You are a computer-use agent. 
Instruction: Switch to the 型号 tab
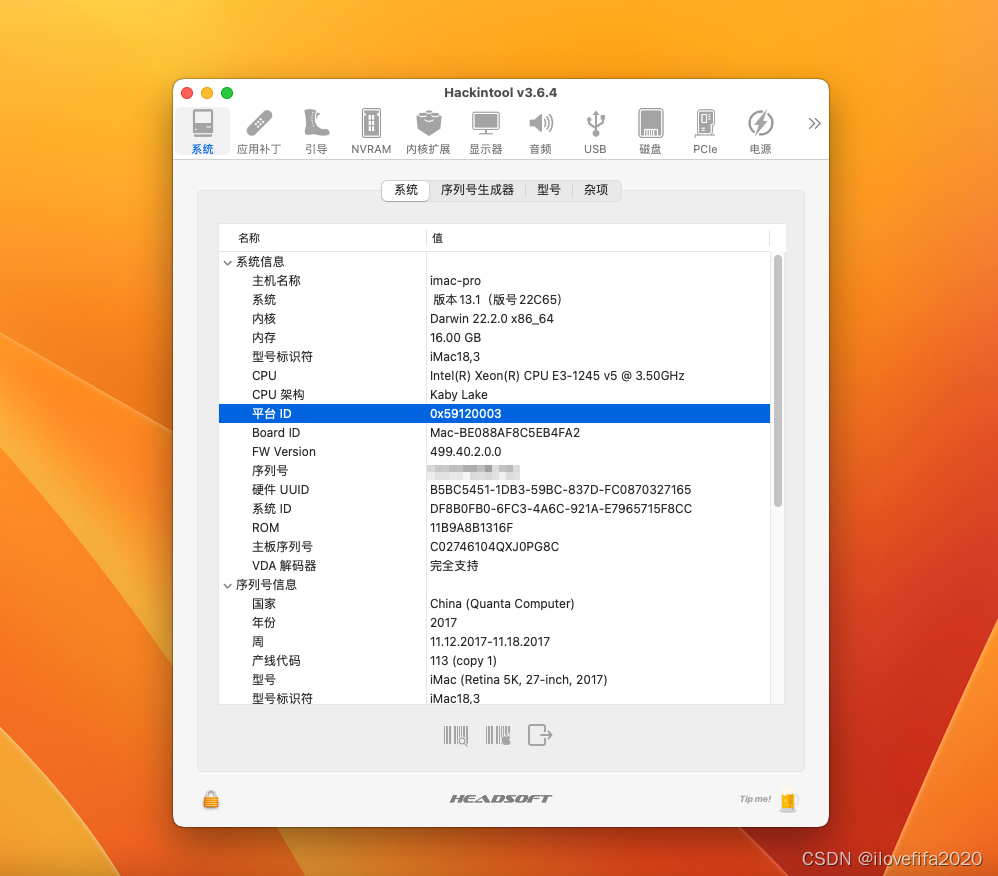tap(549, 190)
